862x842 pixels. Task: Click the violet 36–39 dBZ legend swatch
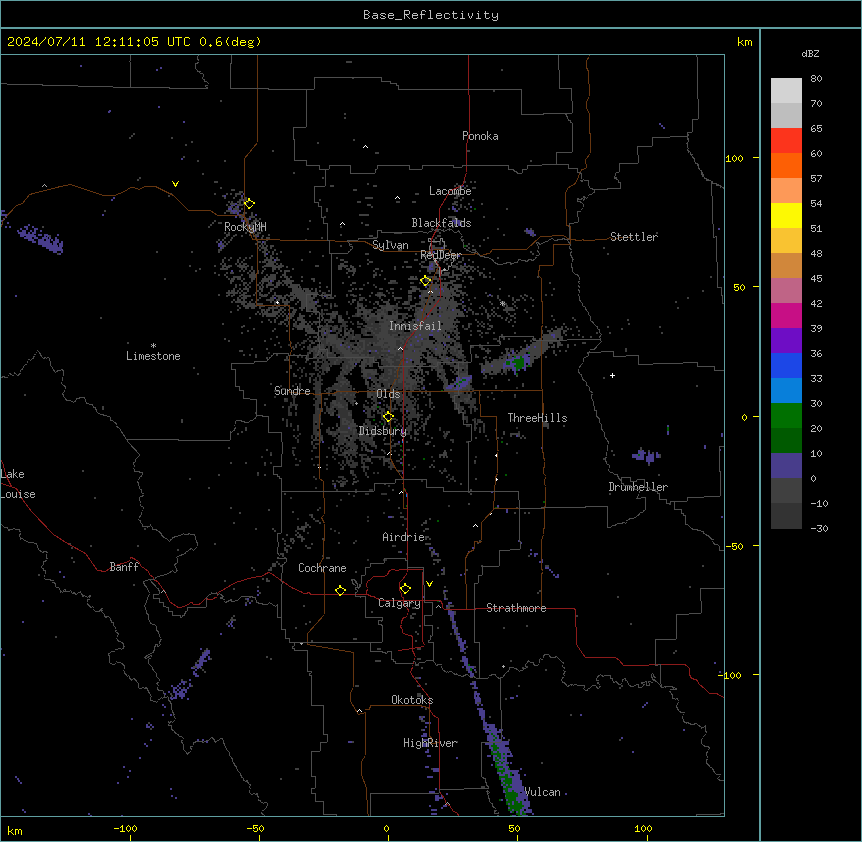pyautogui.click(x=786, y=341)
